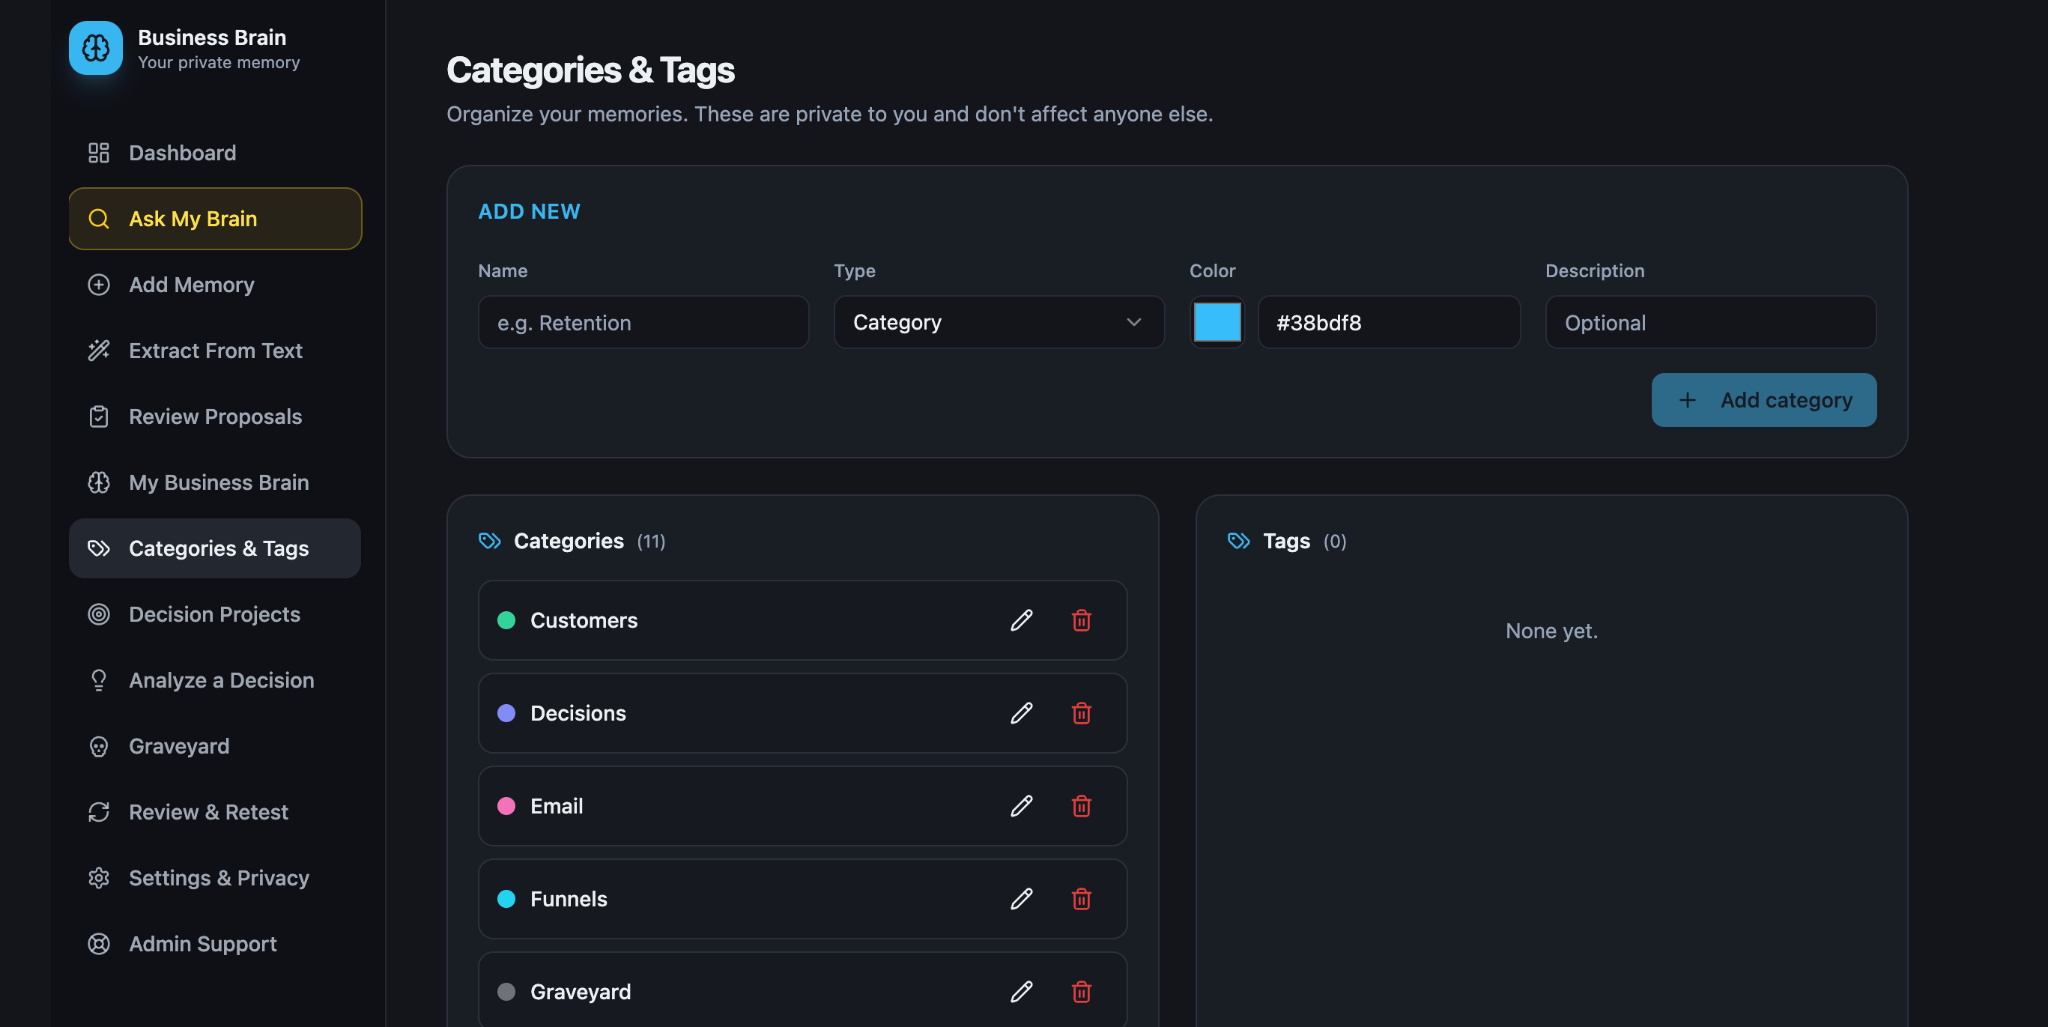Focus the Name input field
Image resolution: width=2048 pixels, height=1027 pixels.
(x=643, y=322)
